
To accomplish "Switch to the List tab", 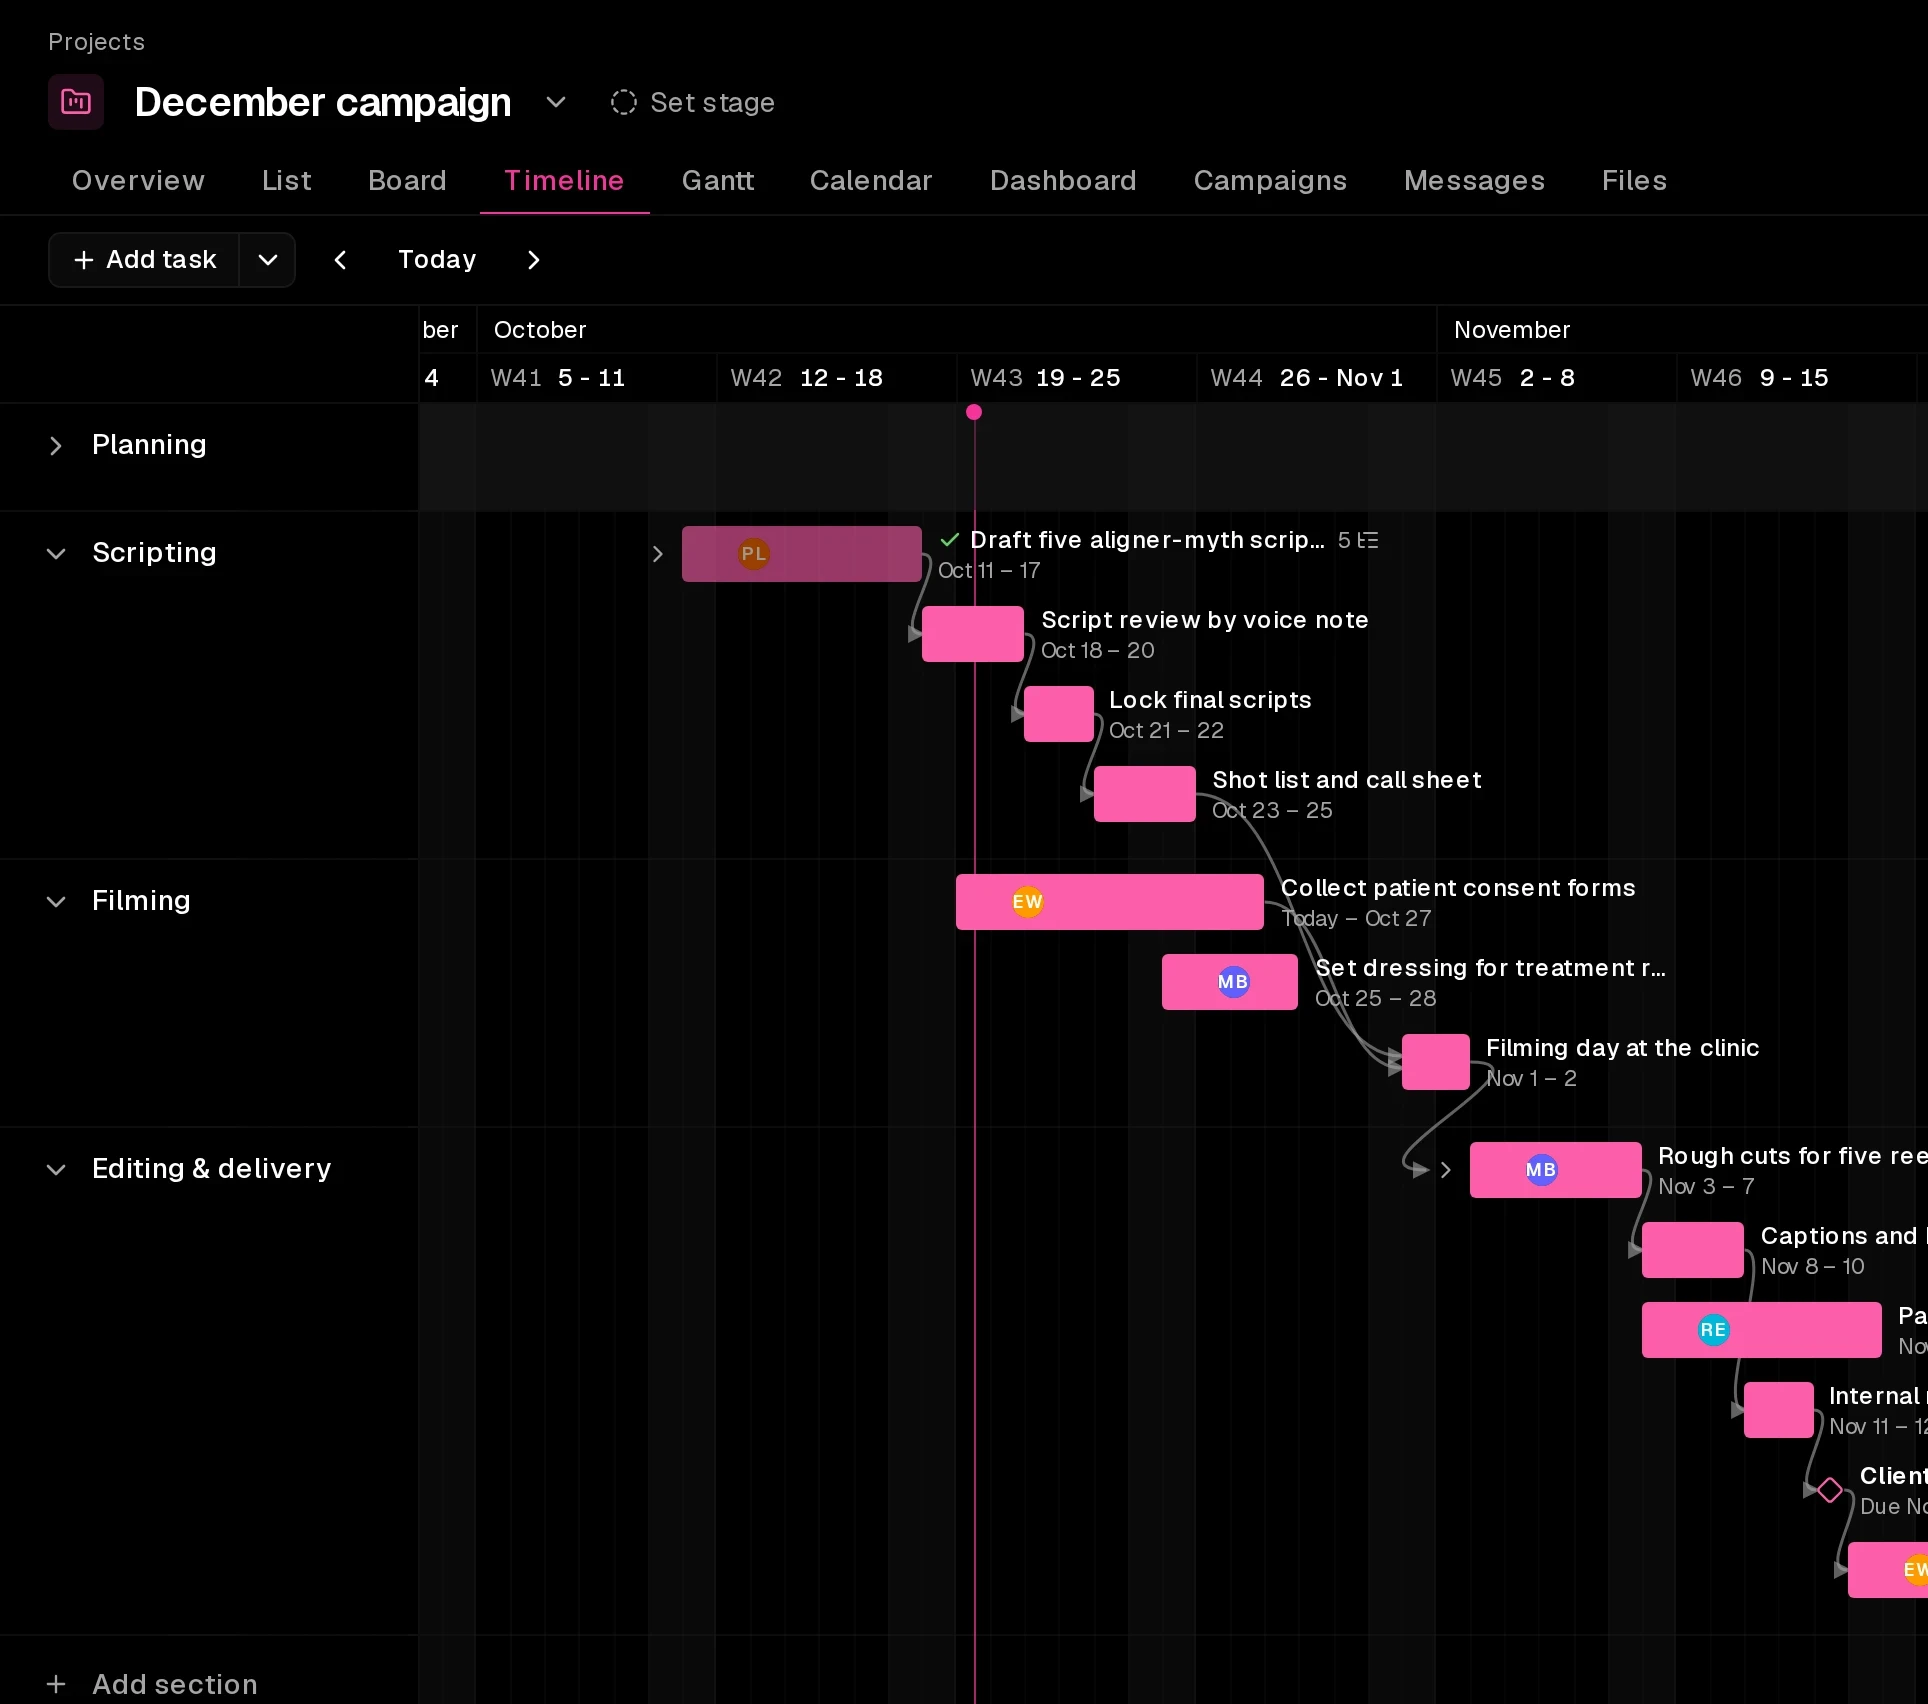I will 287,180.
